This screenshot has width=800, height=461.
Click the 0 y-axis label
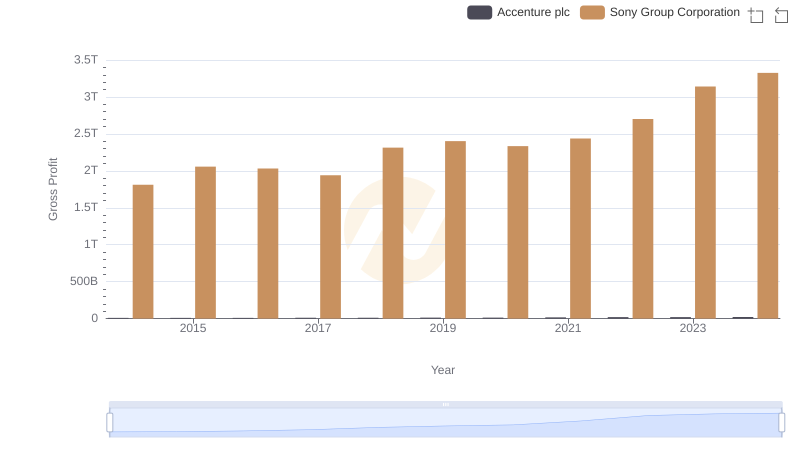(x=94, y=318)
